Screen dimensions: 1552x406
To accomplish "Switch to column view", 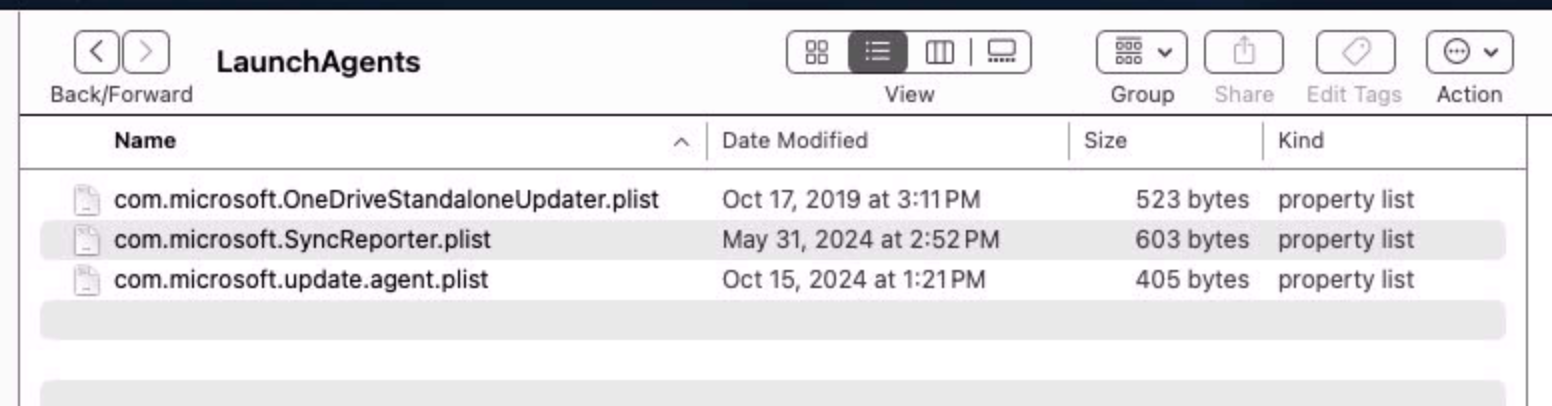I will (939, 51).
